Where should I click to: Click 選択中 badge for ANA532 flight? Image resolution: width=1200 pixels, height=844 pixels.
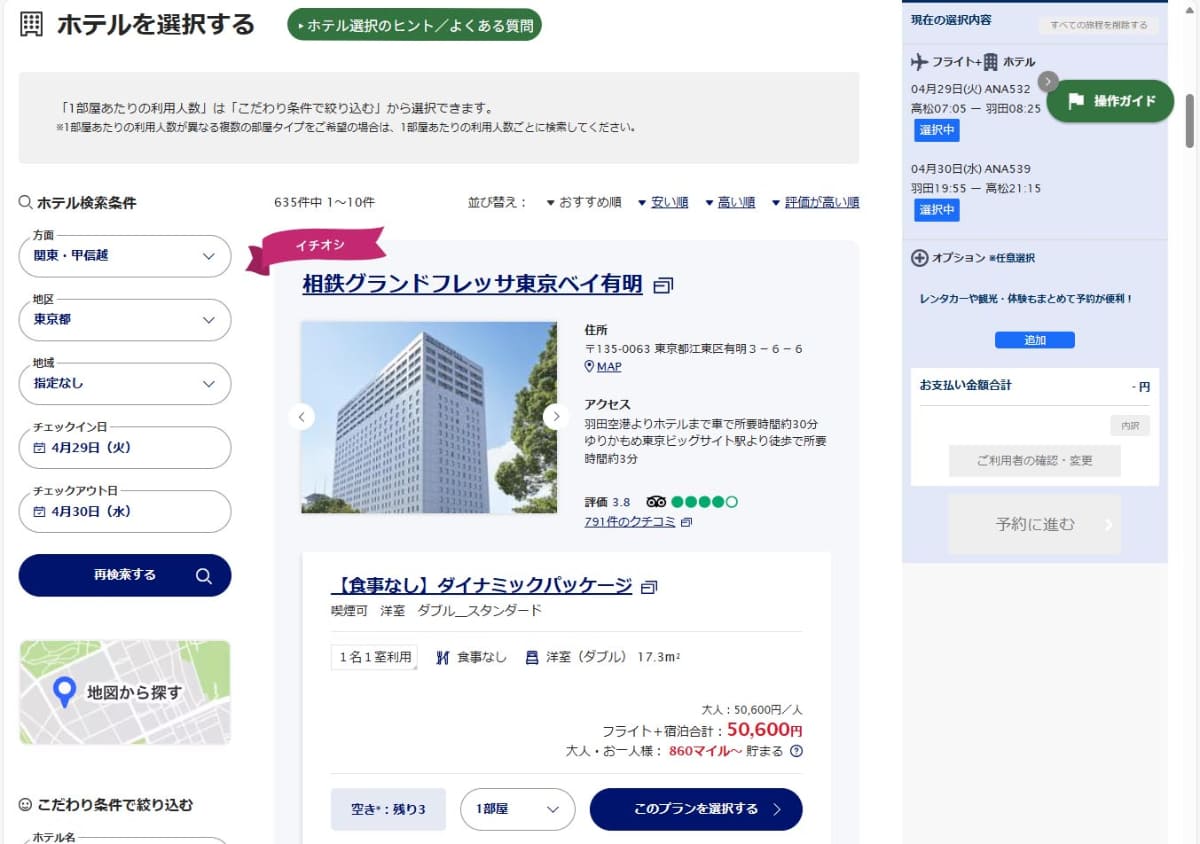tap(936, 130)
